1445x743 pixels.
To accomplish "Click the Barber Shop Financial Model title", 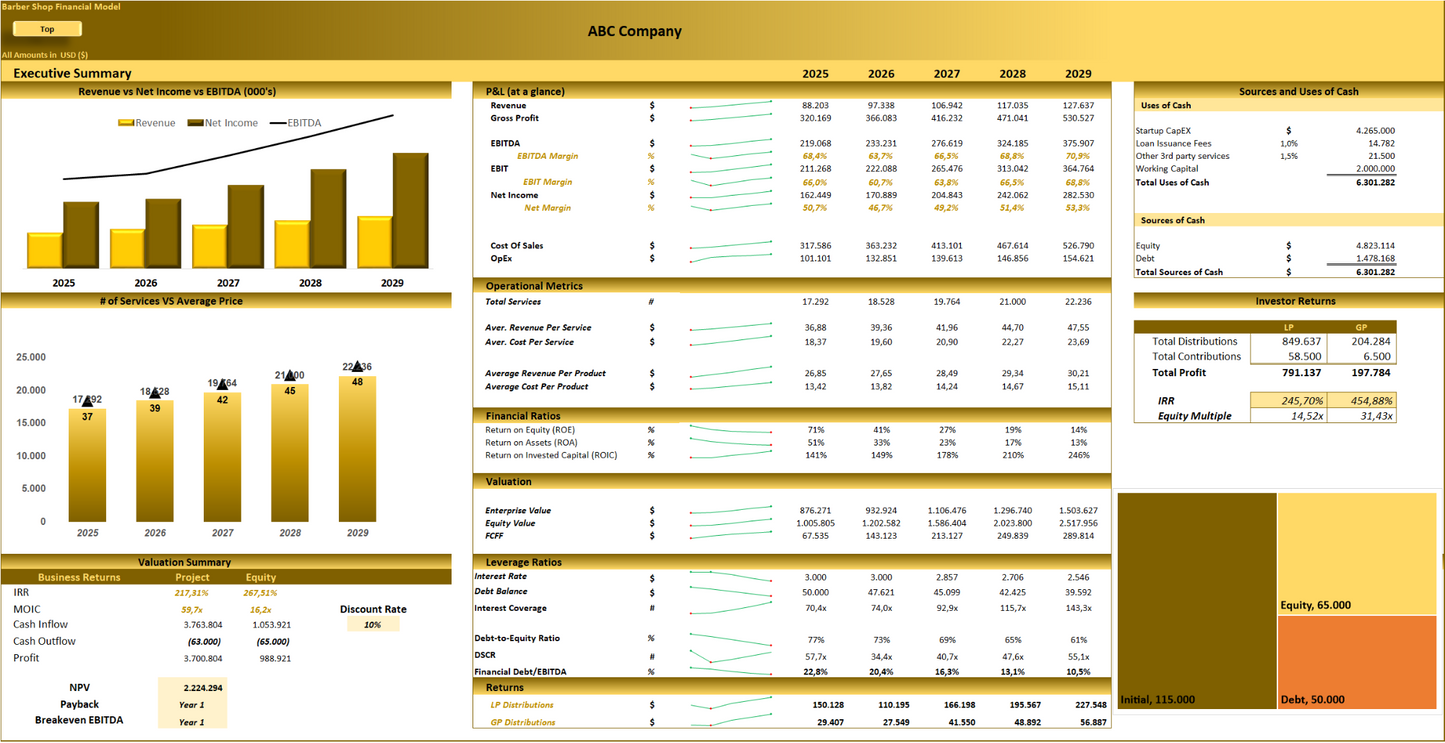I will click(x=61, y=7).
